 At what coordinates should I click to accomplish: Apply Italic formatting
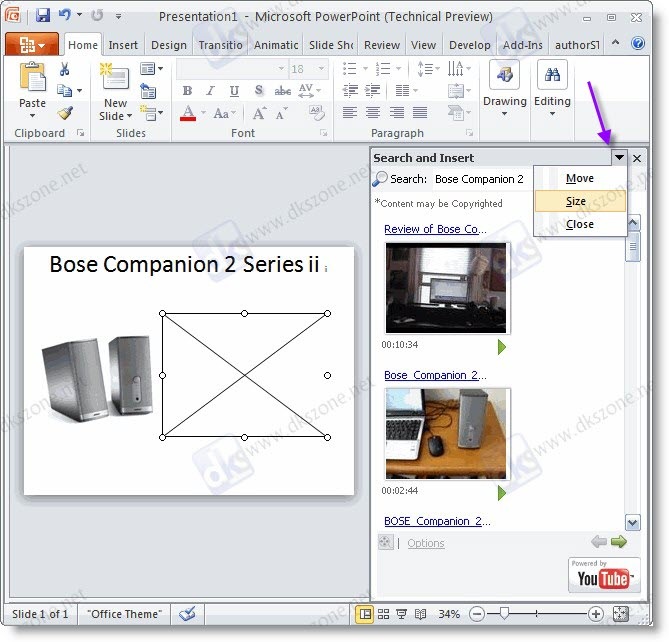211,90
